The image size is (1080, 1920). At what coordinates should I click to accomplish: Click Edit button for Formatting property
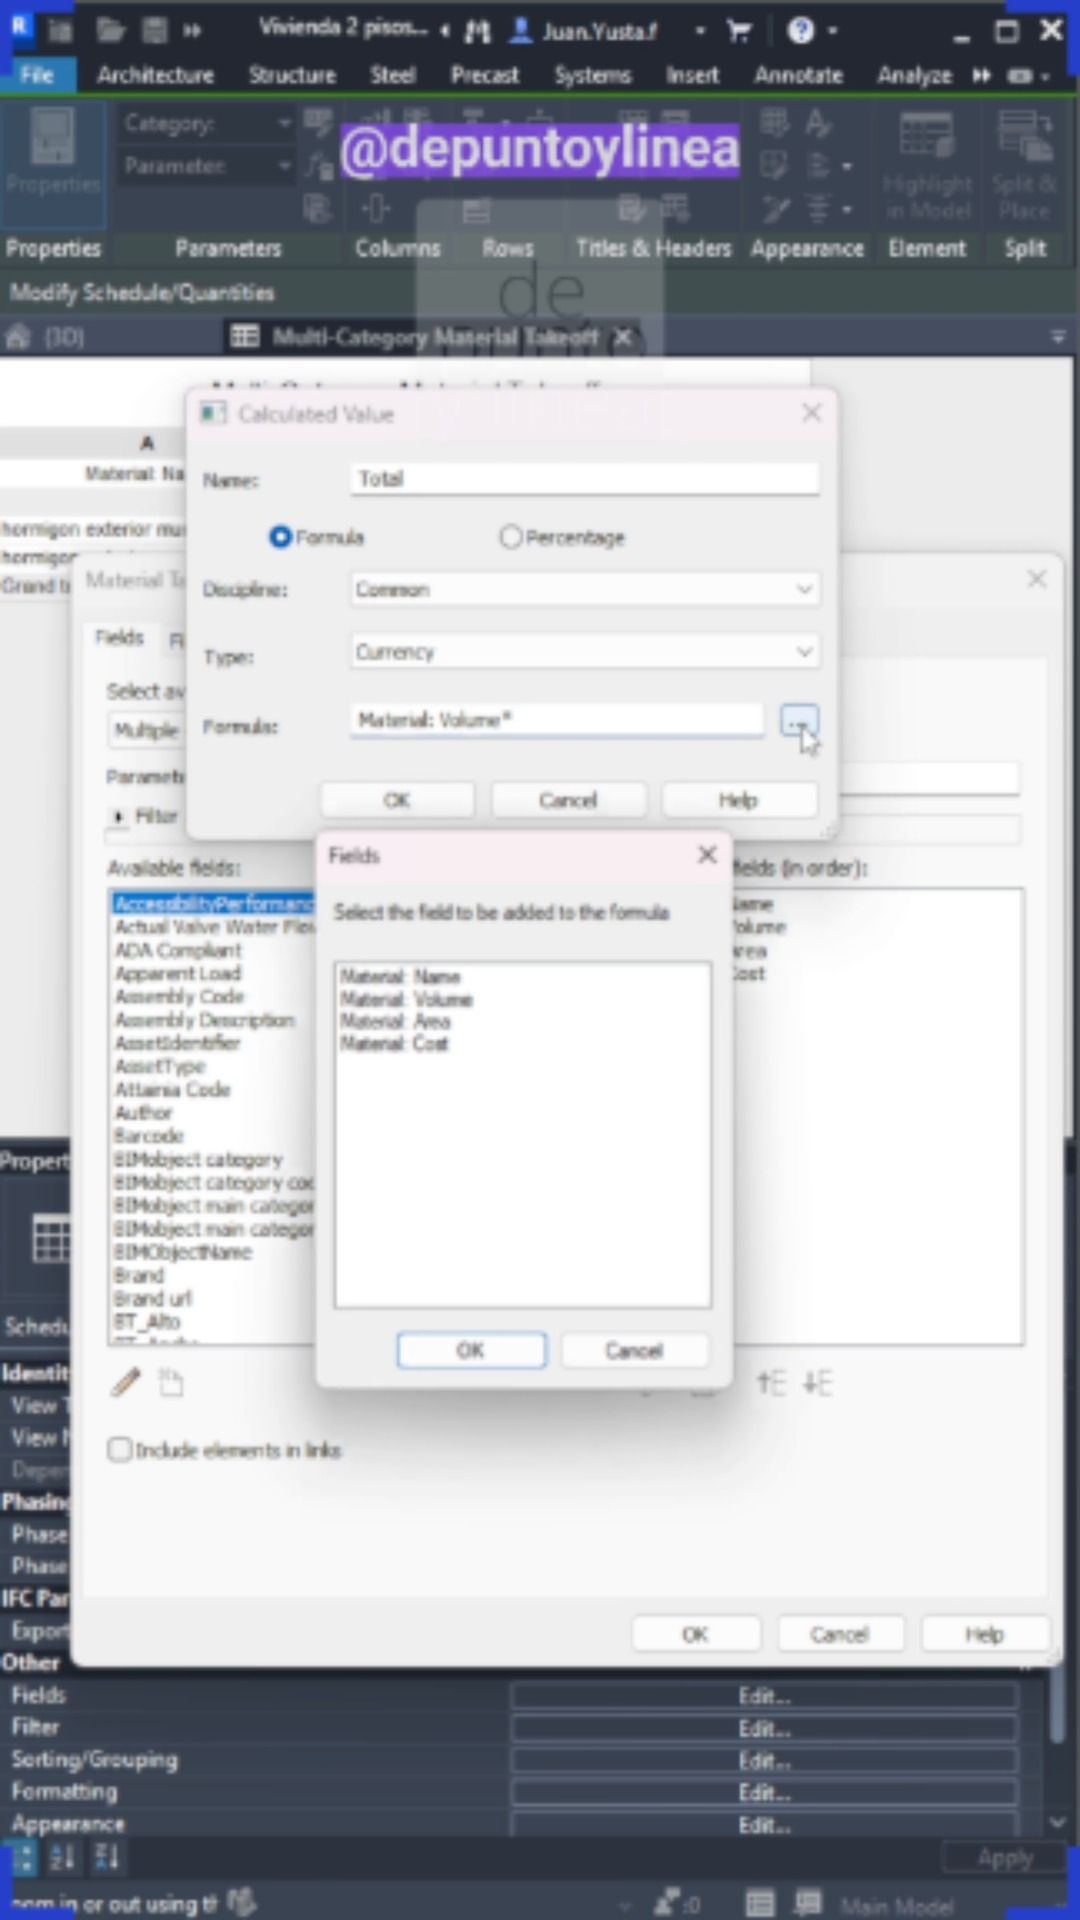pyautogui.click(x=765, y=1792)
